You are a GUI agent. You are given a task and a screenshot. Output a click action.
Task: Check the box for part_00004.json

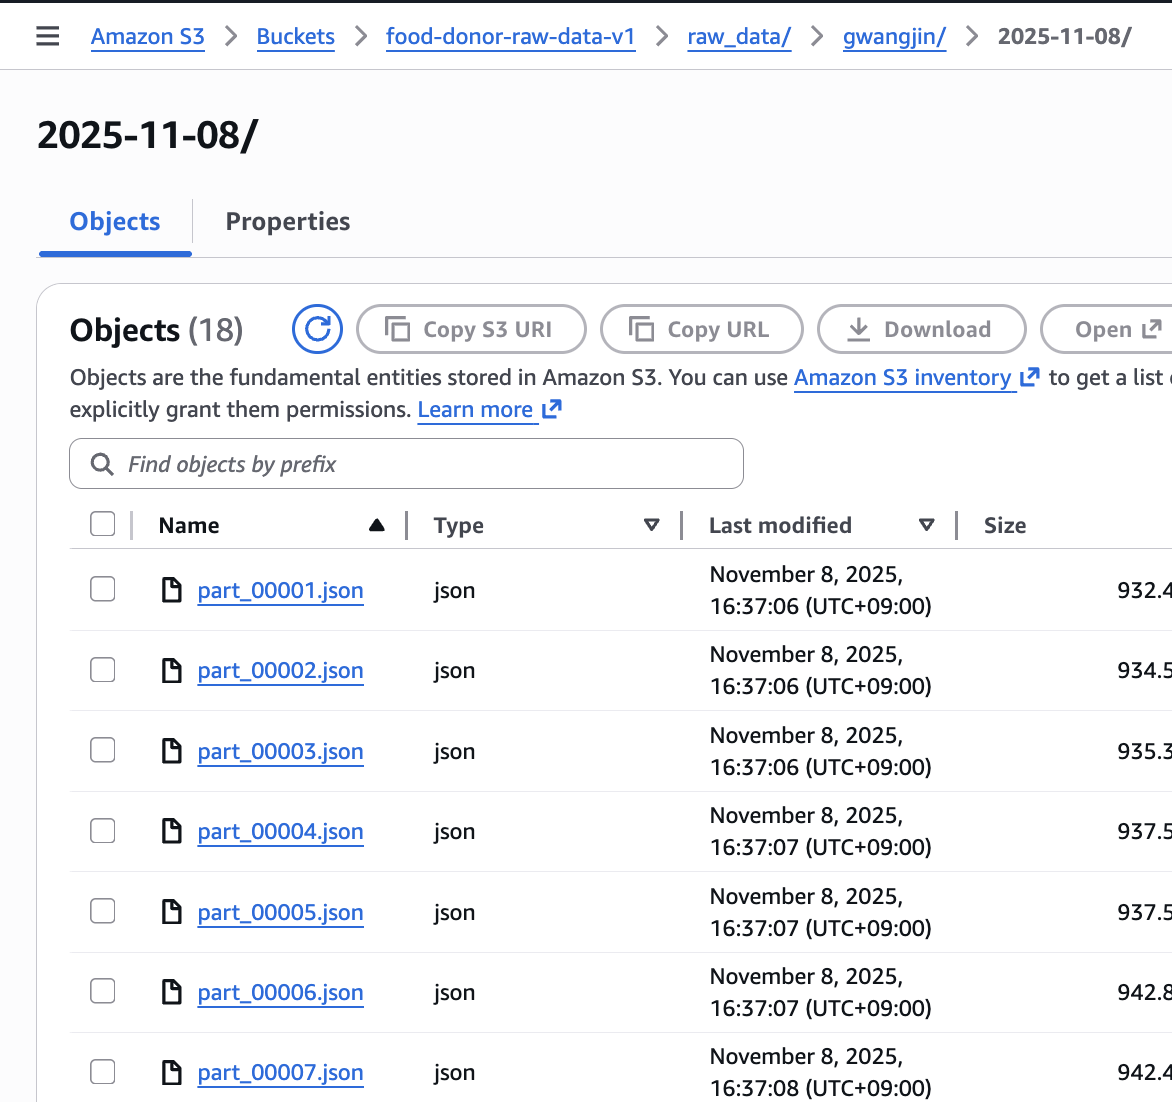click(102, 830)
